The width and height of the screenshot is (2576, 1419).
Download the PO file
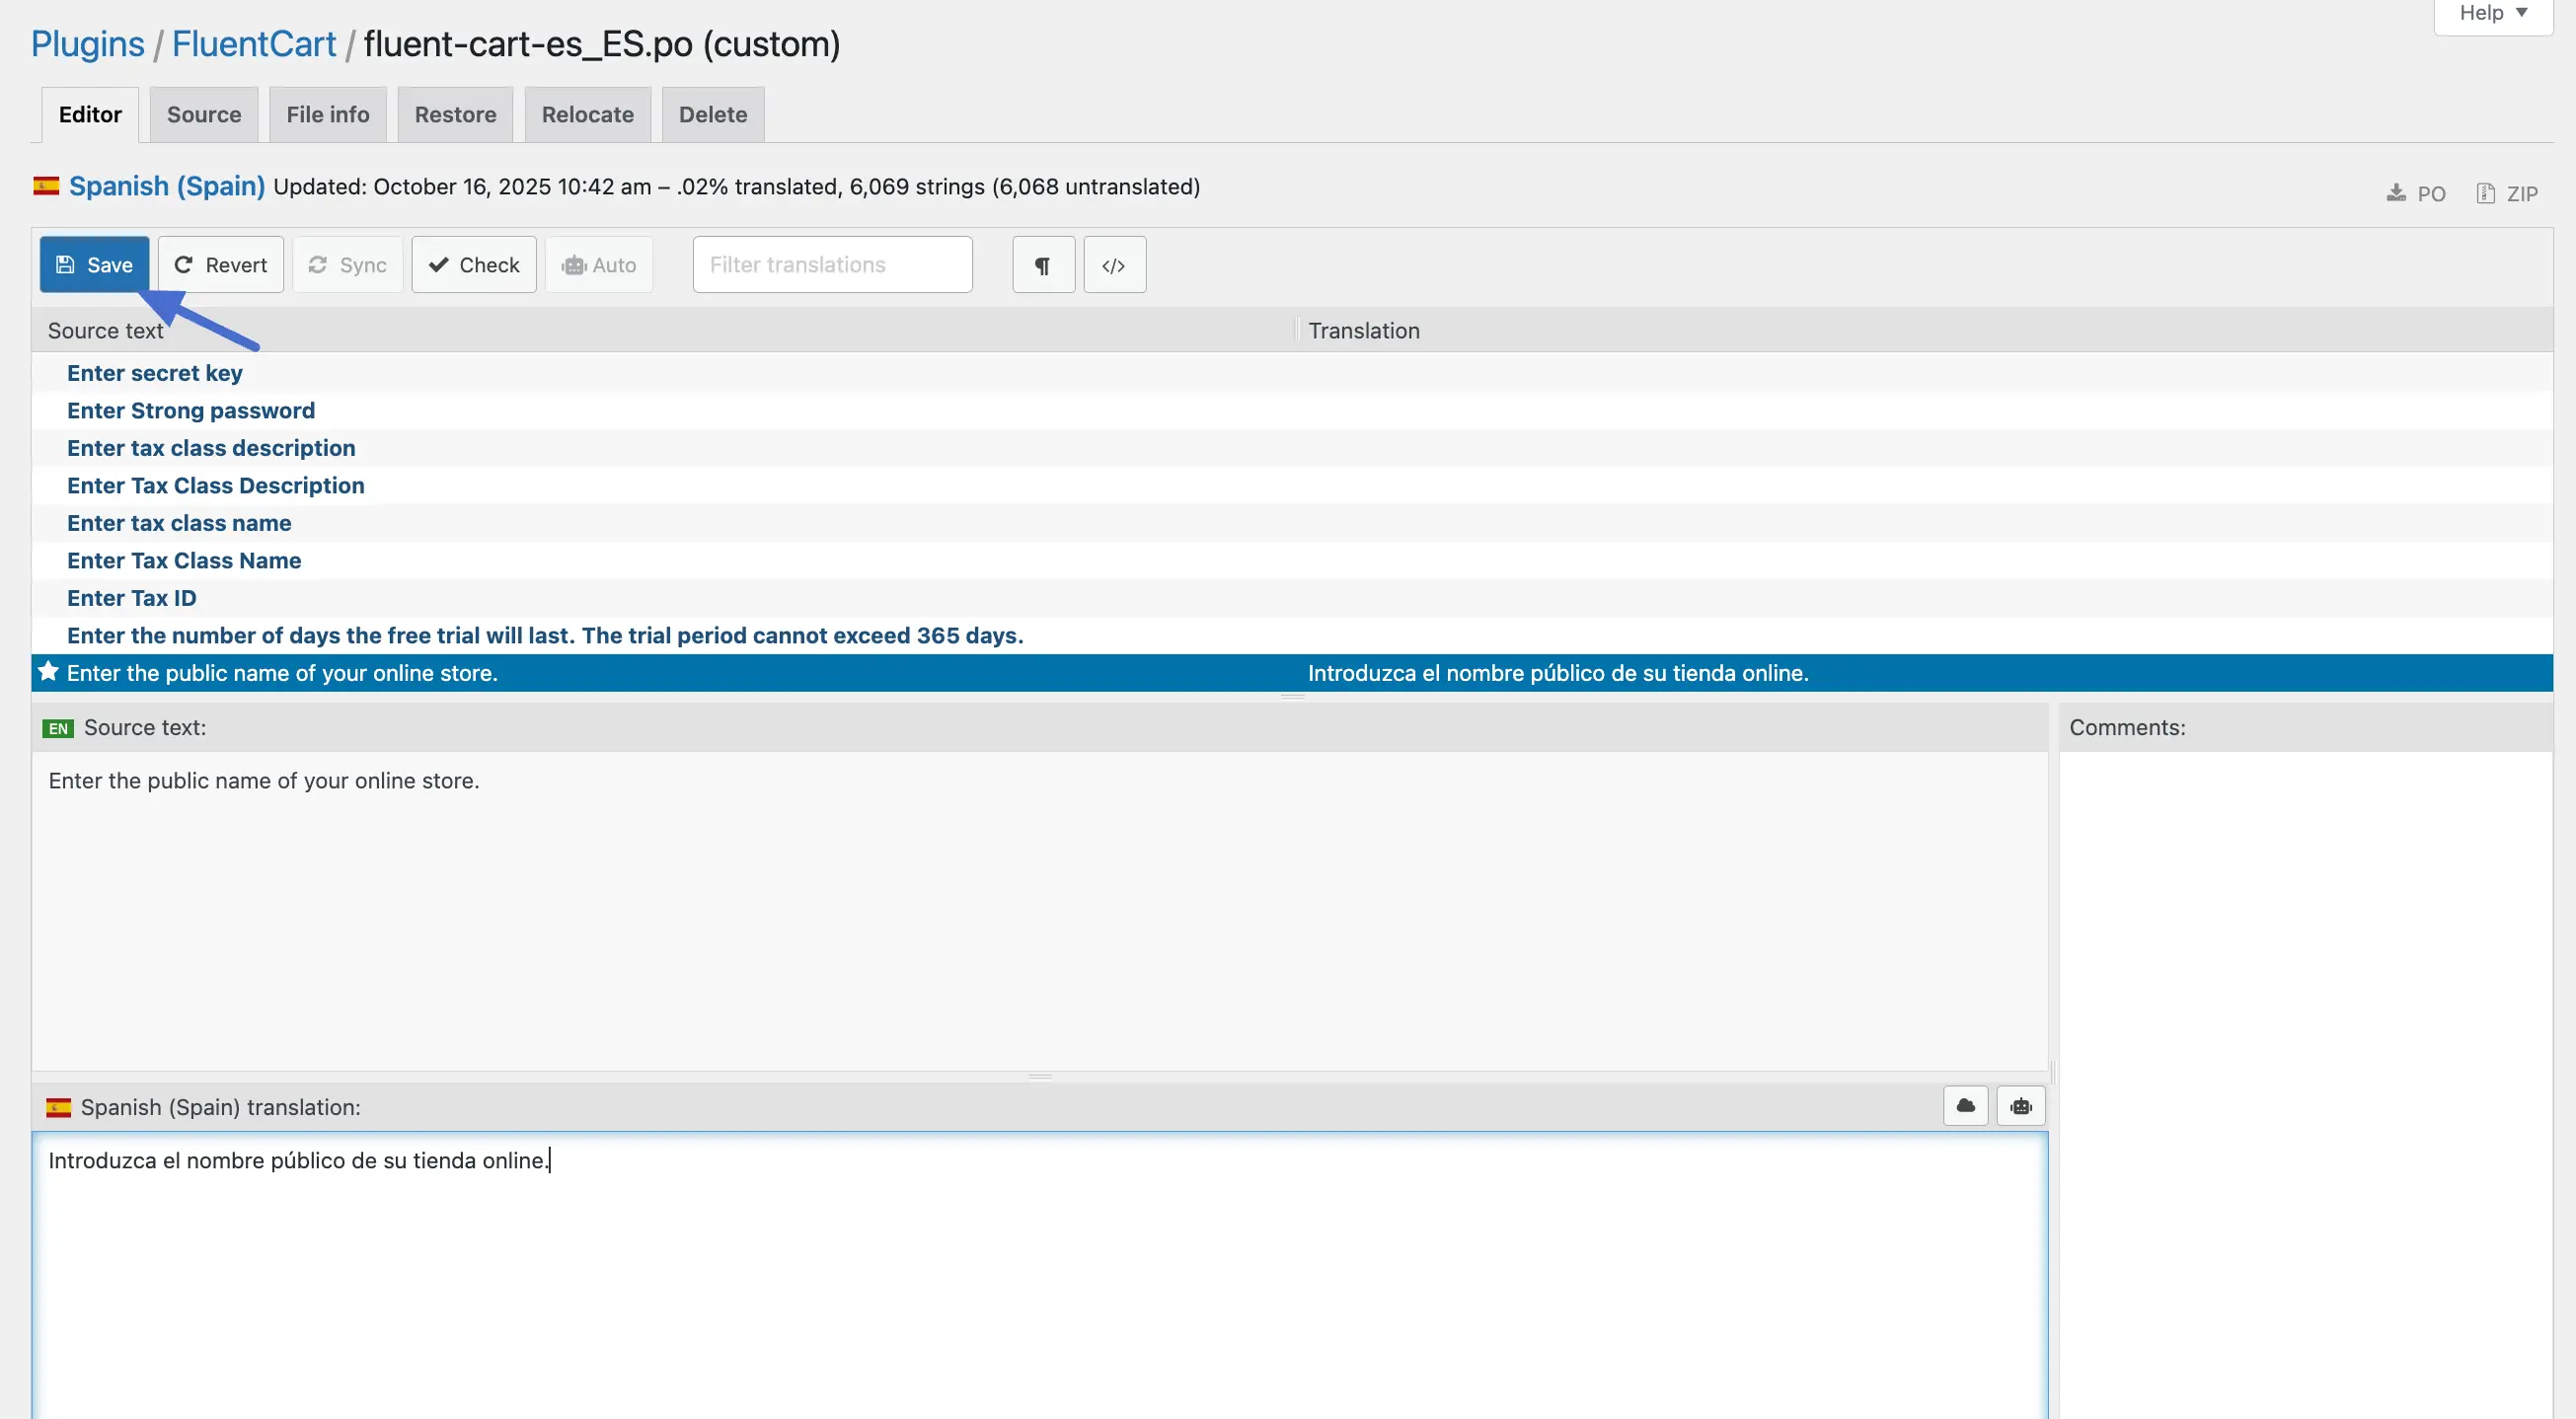coord(2416,193)
